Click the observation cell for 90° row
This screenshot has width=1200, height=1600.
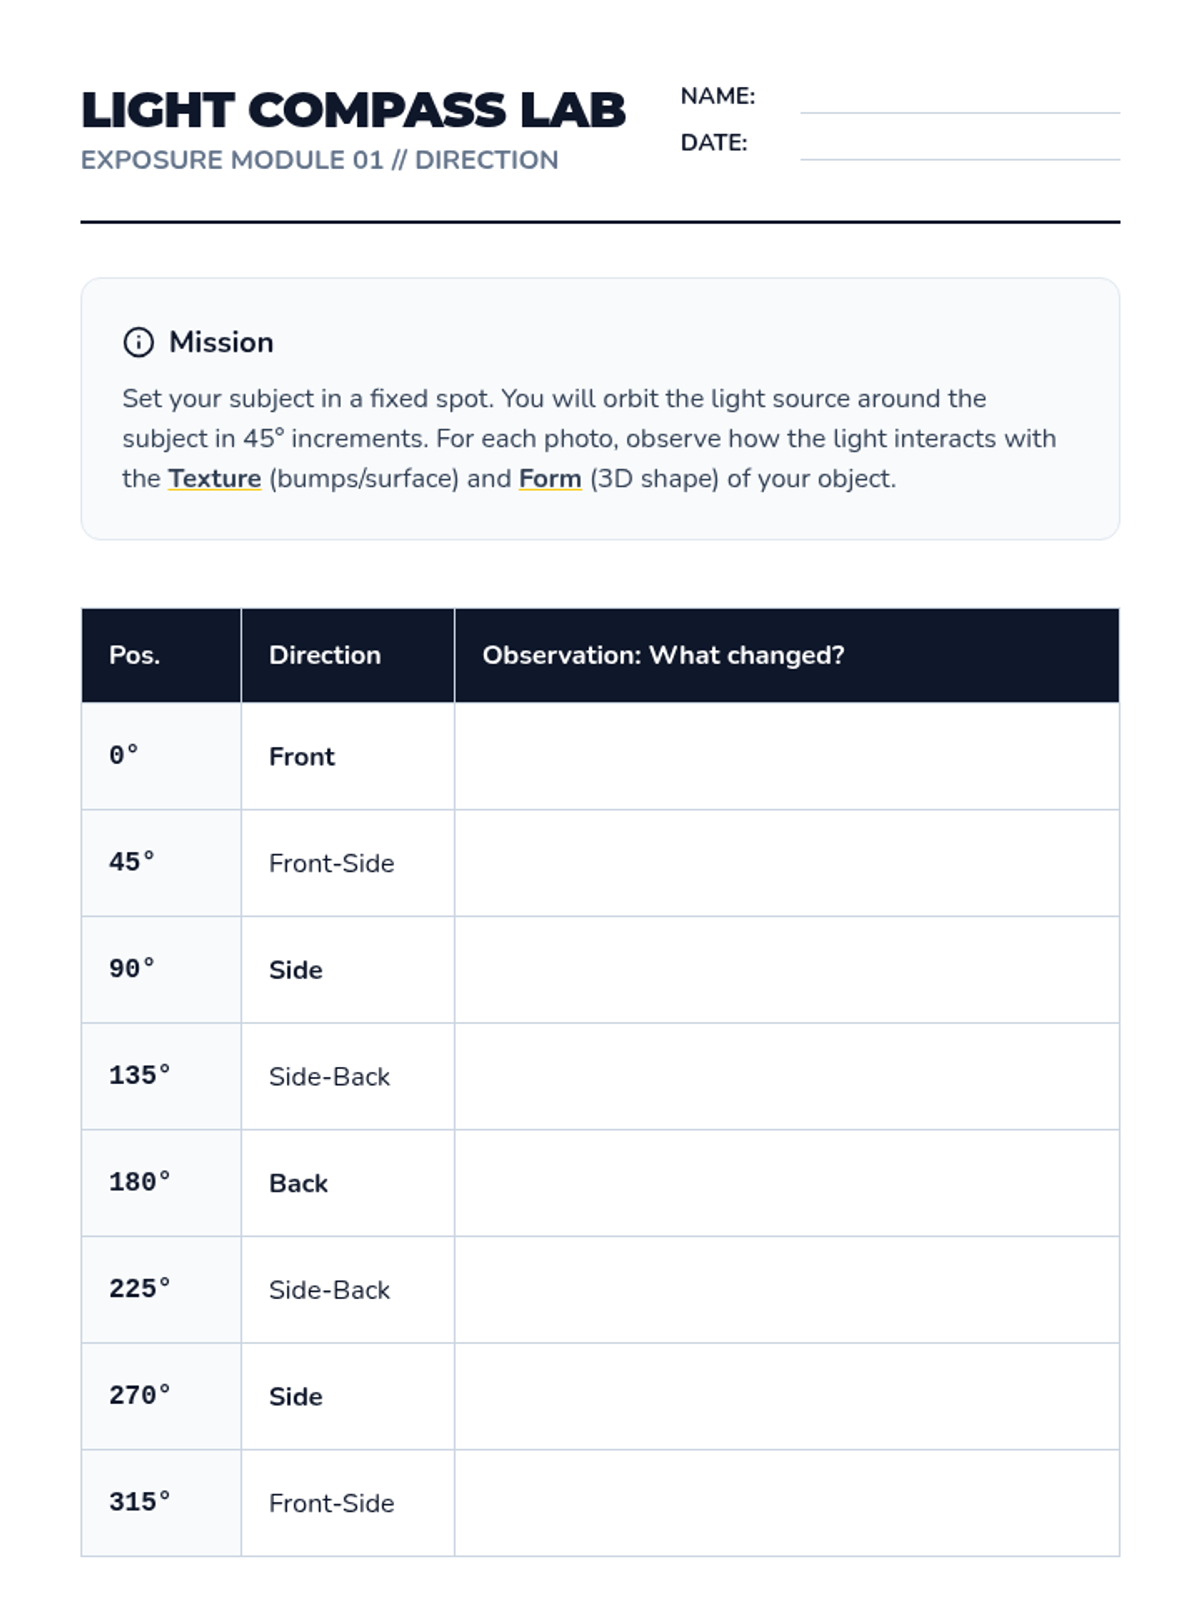786,970
